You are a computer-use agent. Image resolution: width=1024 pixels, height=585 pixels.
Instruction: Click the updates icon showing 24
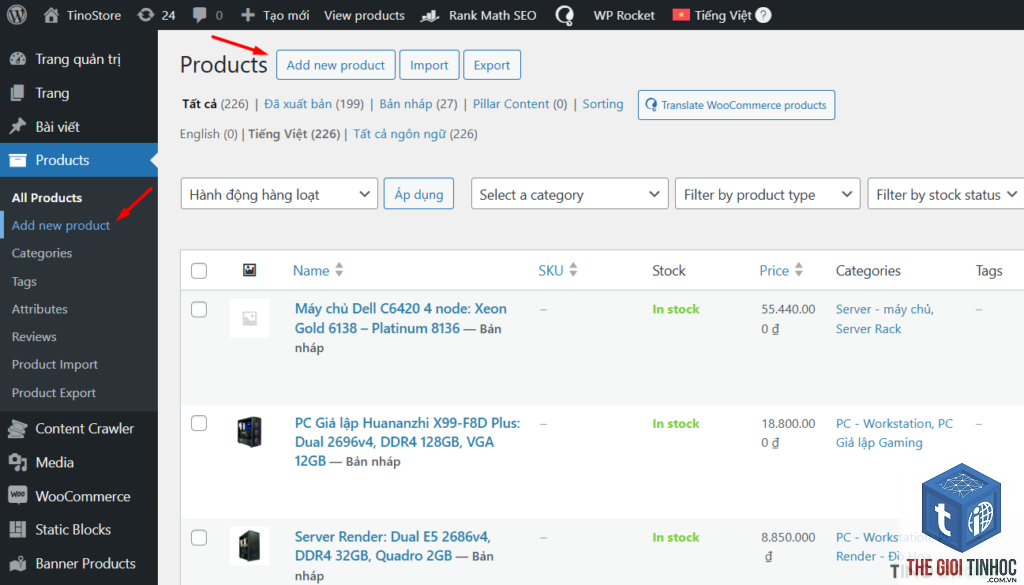coord(146,15)
